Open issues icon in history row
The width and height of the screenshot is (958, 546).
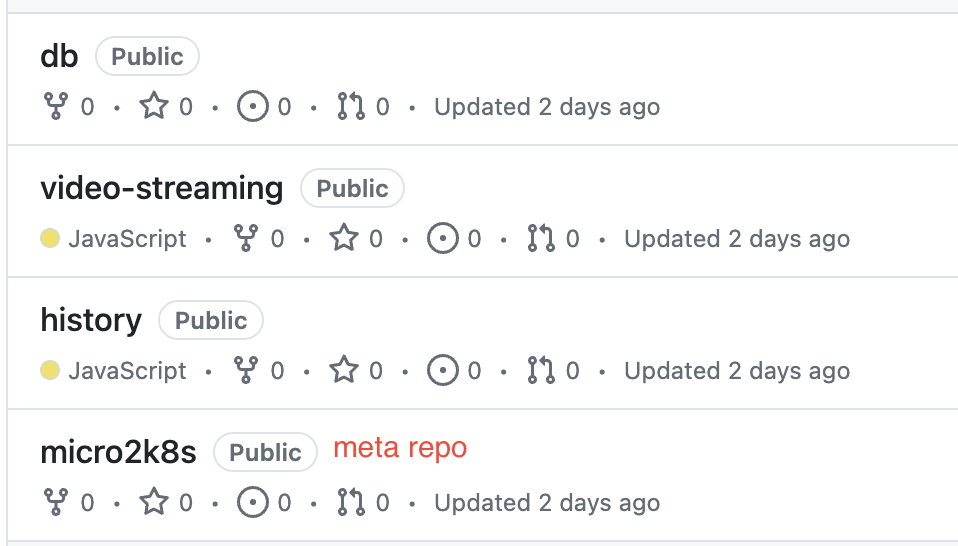click(442, 370)
